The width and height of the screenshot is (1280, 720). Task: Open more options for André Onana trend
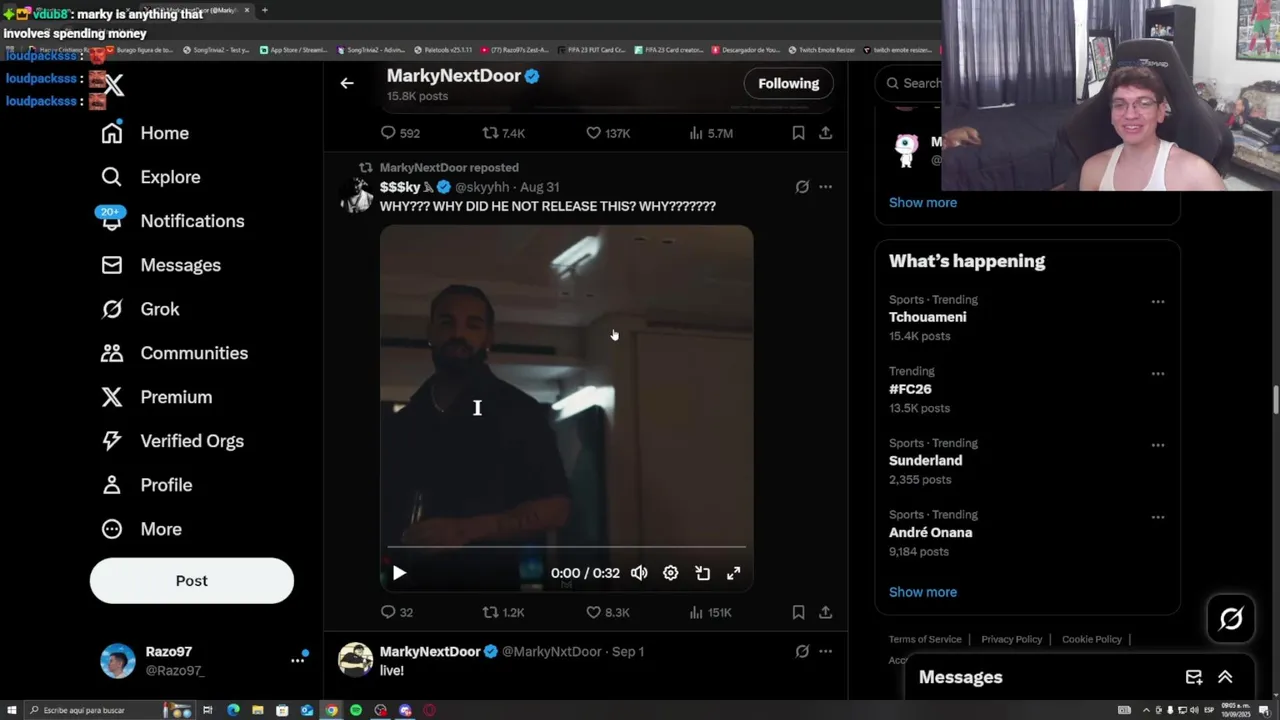point(1157,517)
